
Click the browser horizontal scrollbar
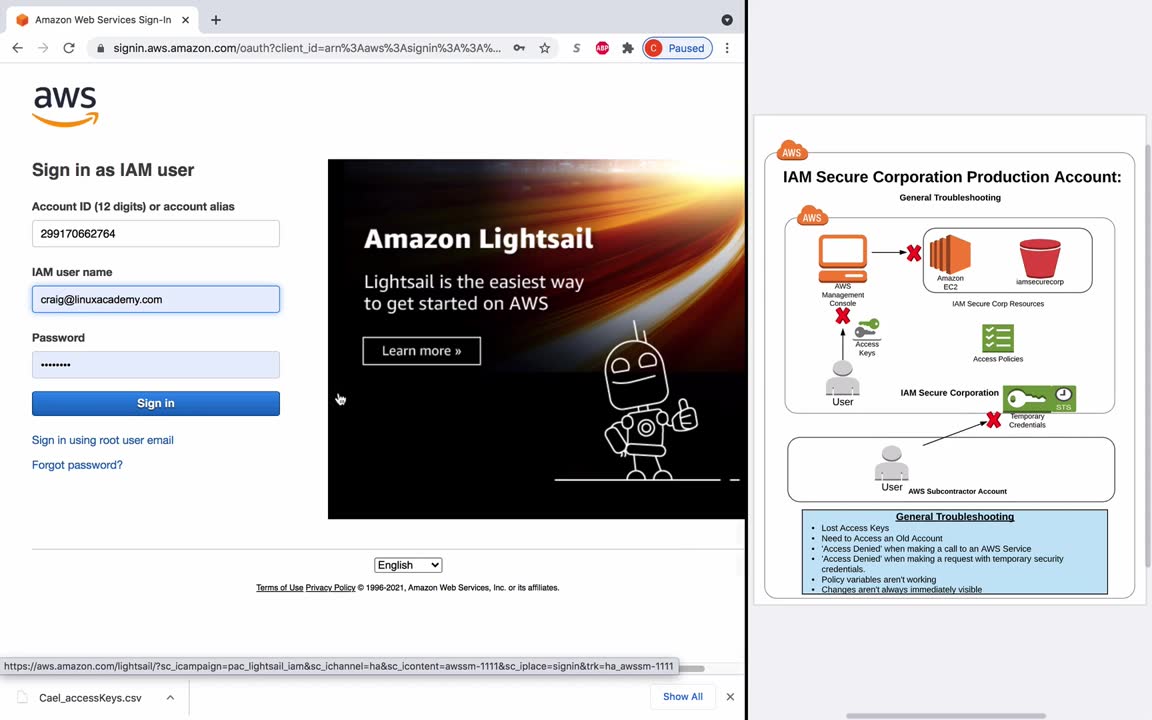[x=691, y=669]
